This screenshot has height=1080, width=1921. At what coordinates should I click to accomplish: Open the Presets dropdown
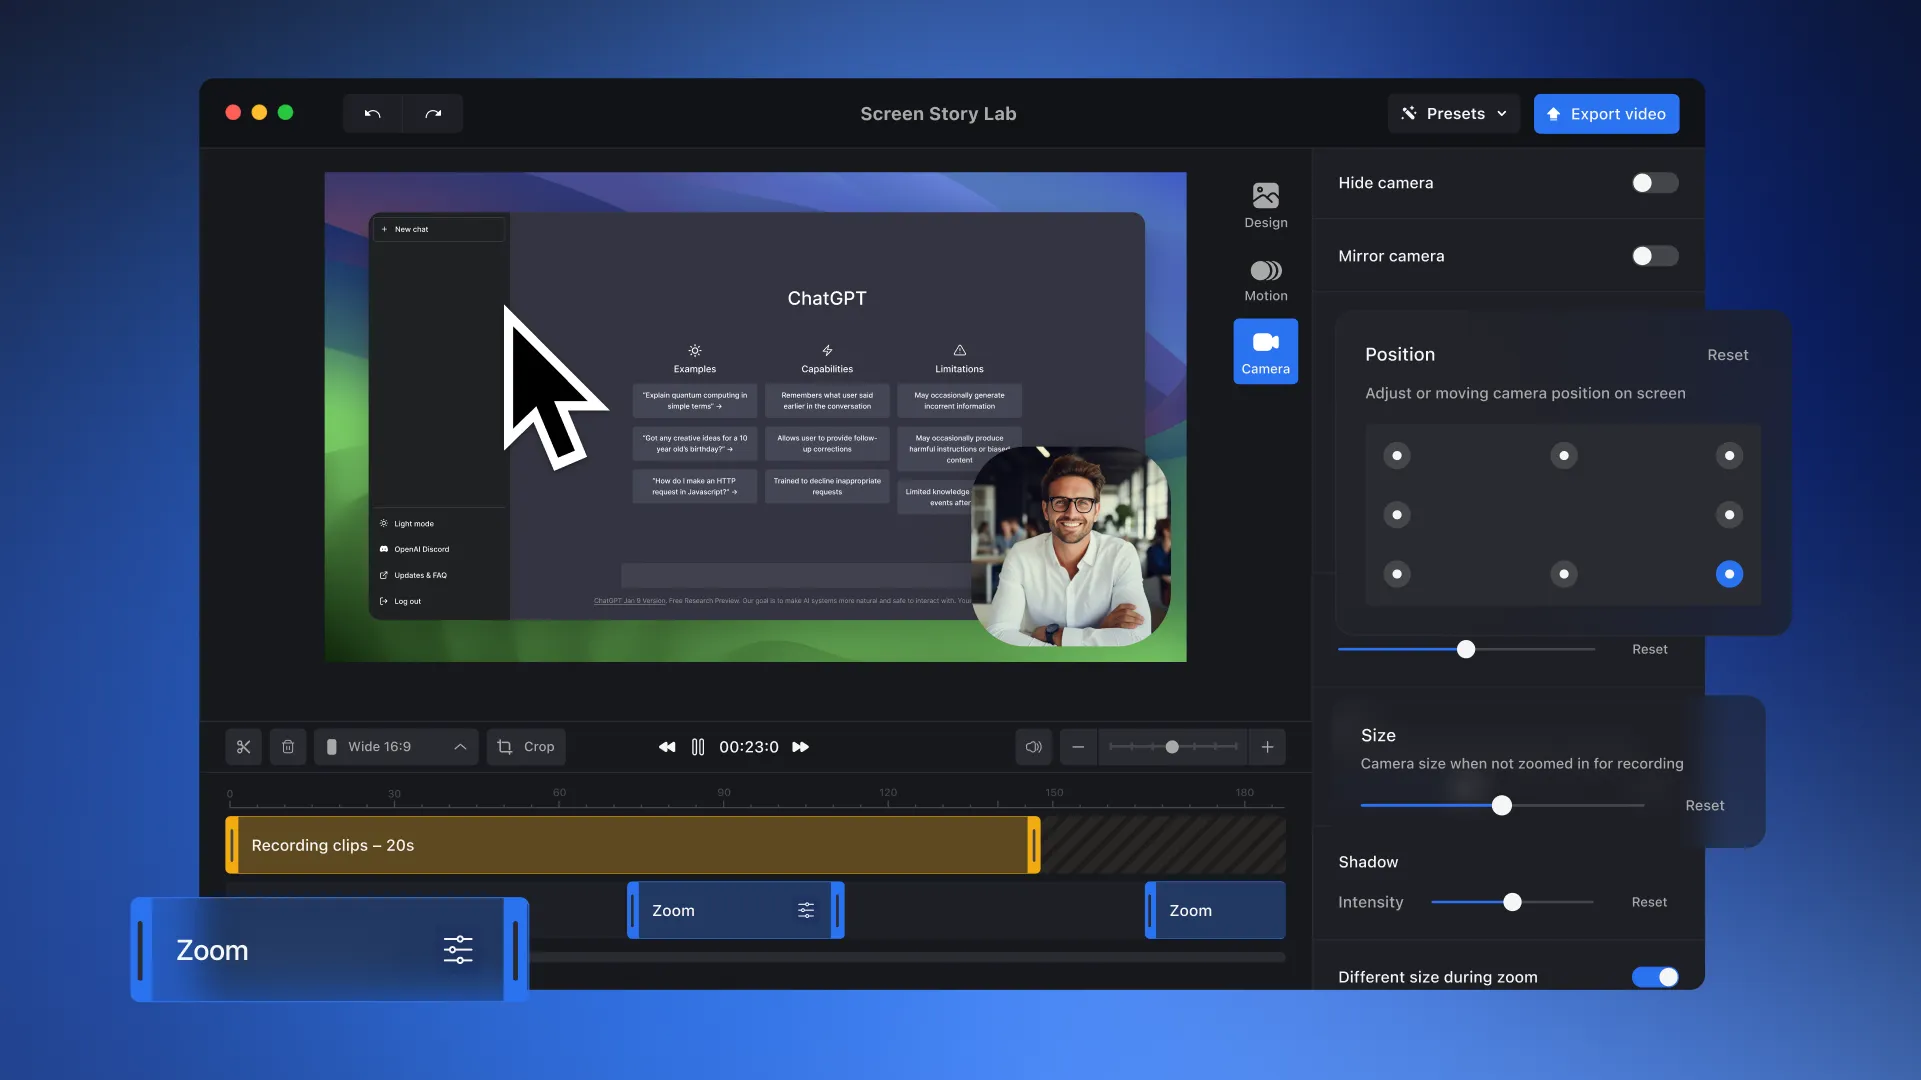pyautogui.click(x=1453, y=114)
